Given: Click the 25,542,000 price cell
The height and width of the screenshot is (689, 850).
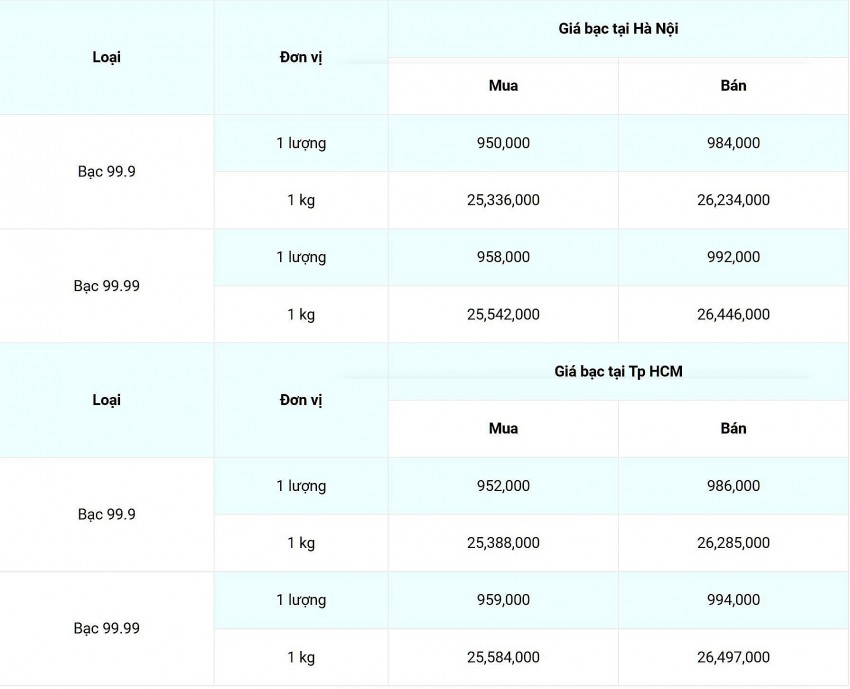Looking at the screenshot, I should (503, 314).
